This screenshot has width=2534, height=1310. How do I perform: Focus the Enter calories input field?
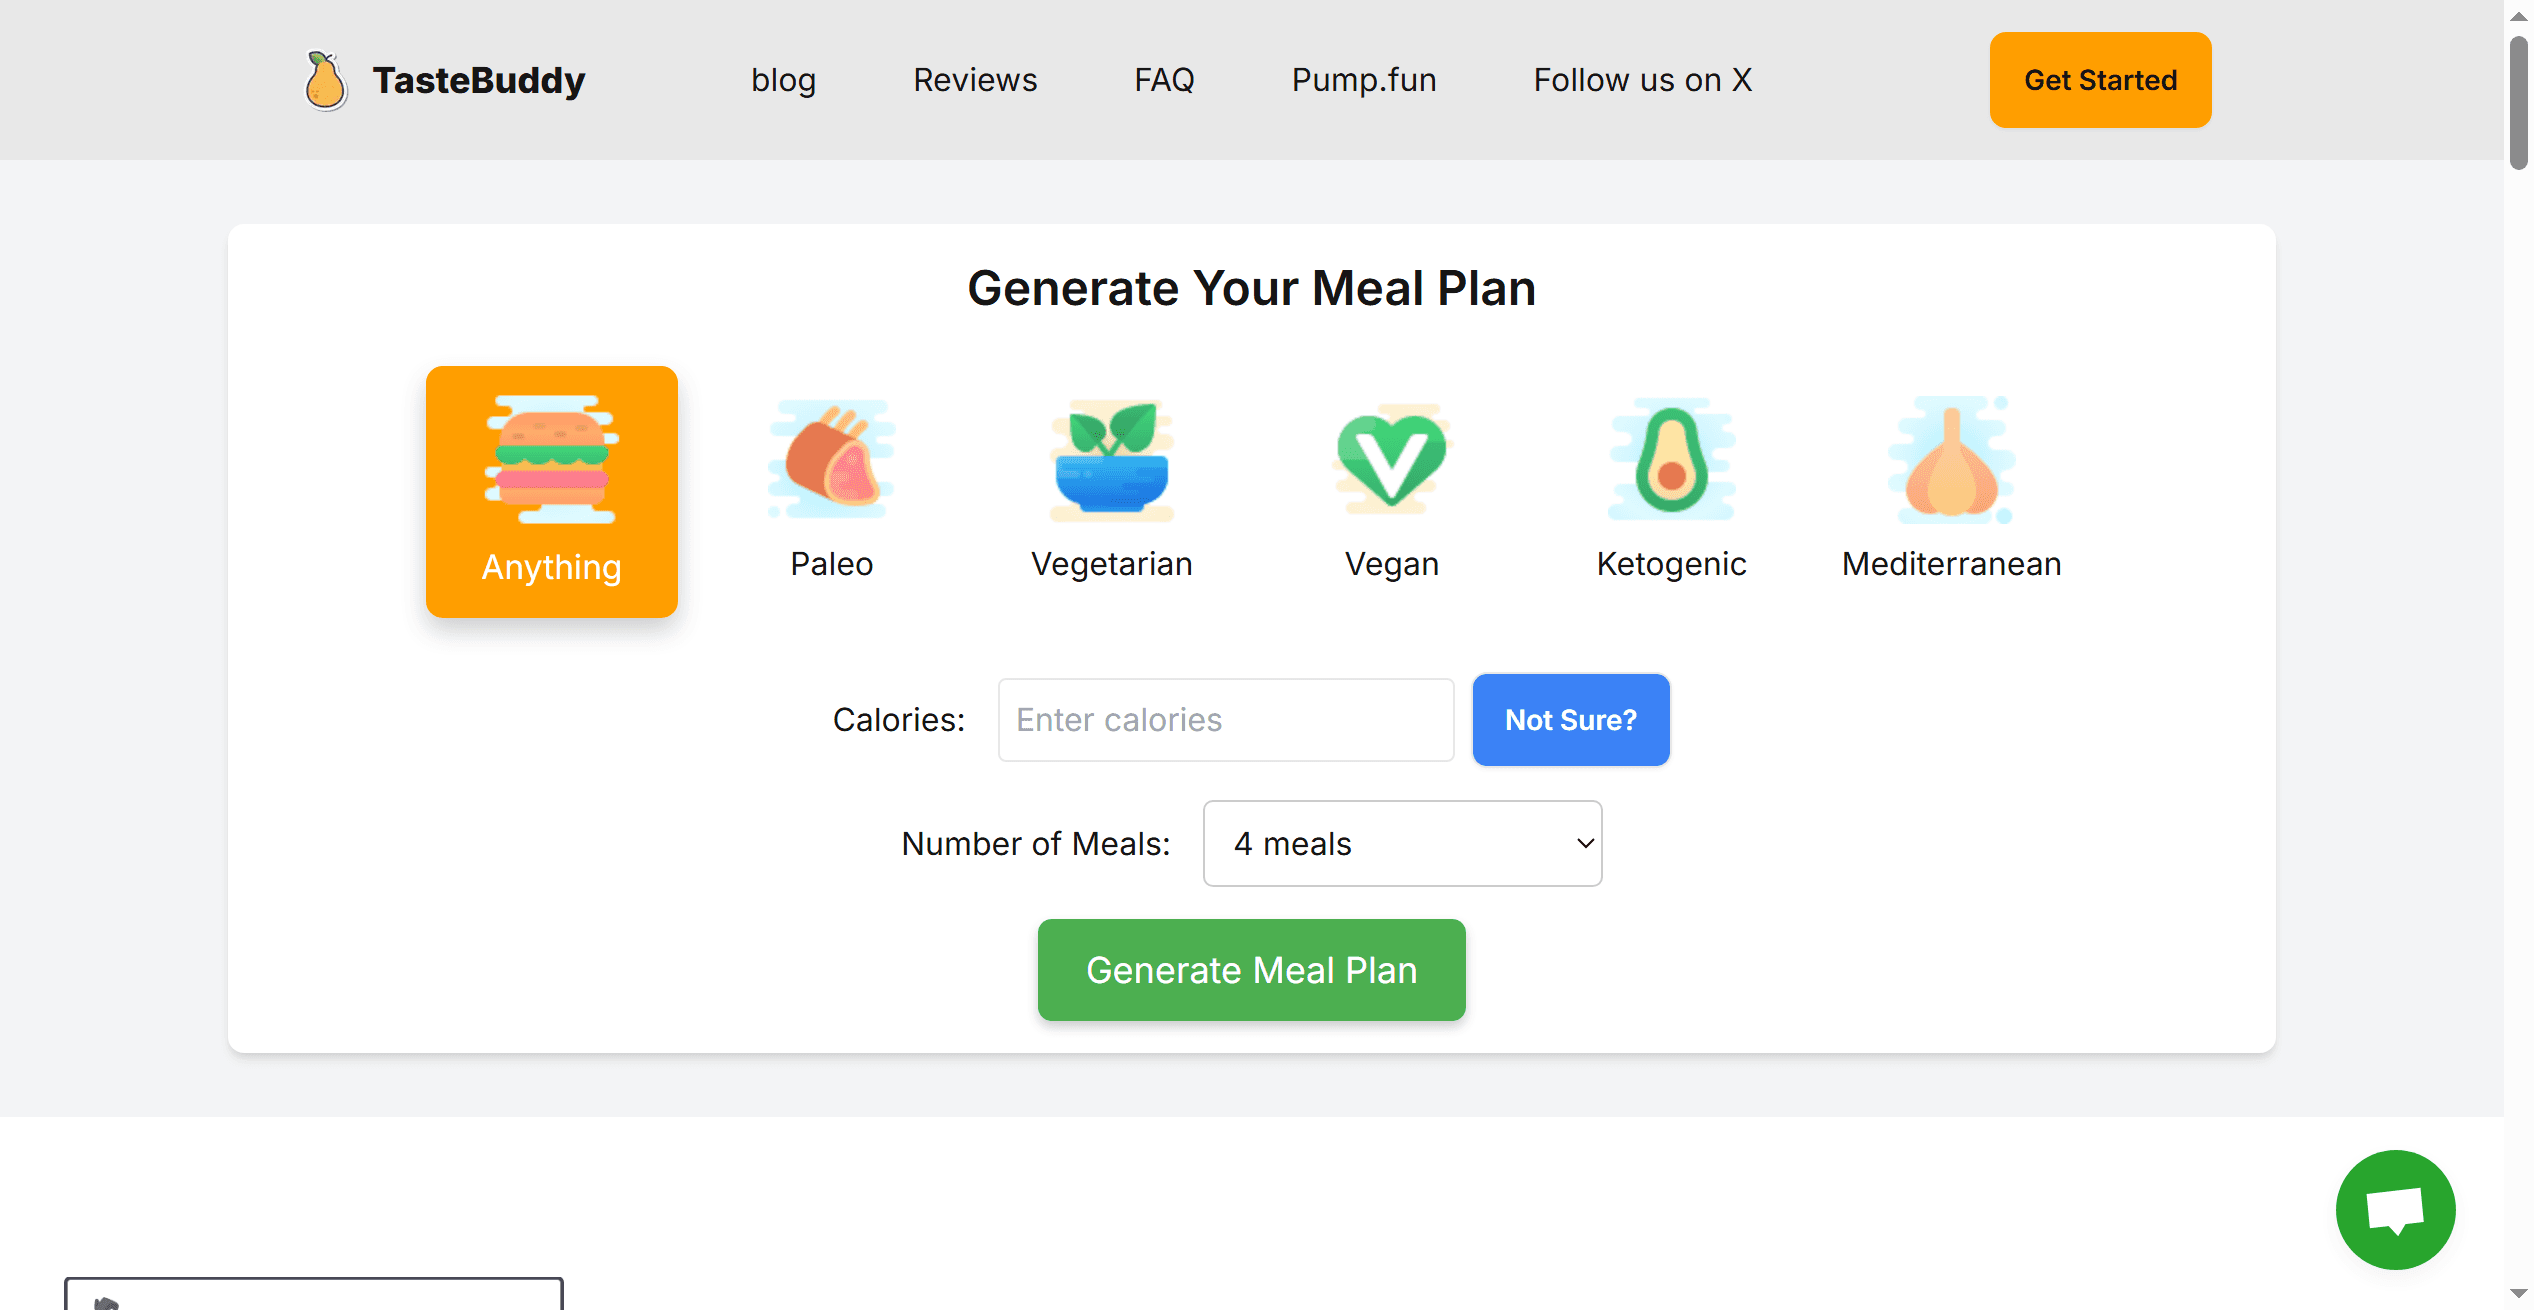point(1225,720)
